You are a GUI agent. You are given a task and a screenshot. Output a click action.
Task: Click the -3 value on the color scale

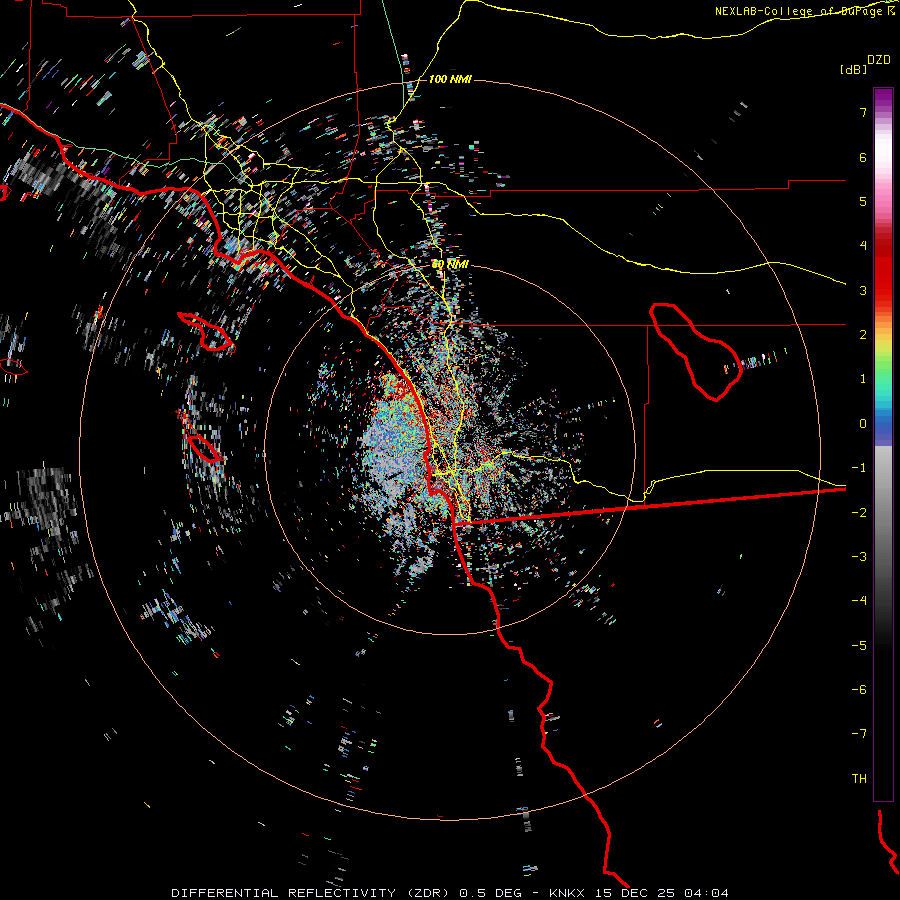click(x=859, y=556)
